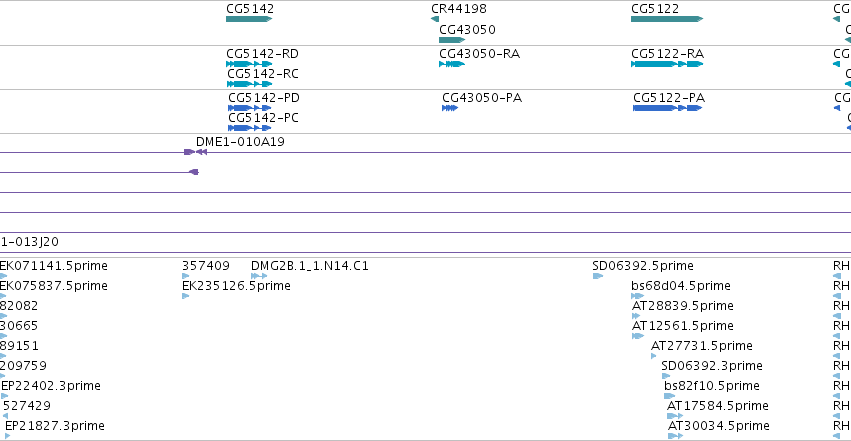Select the CG43050 gene bar glyph
The image size is (851, 441).
(452, 40)
